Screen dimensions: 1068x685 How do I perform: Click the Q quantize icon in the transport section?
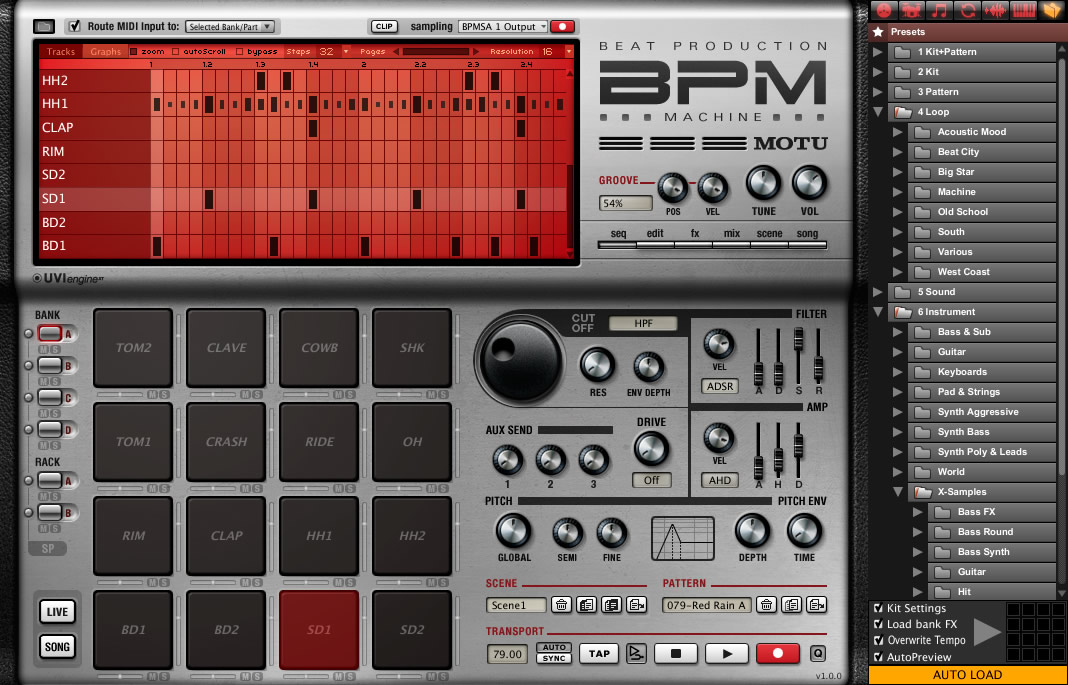pyautogui.click(x=817, y=653)
